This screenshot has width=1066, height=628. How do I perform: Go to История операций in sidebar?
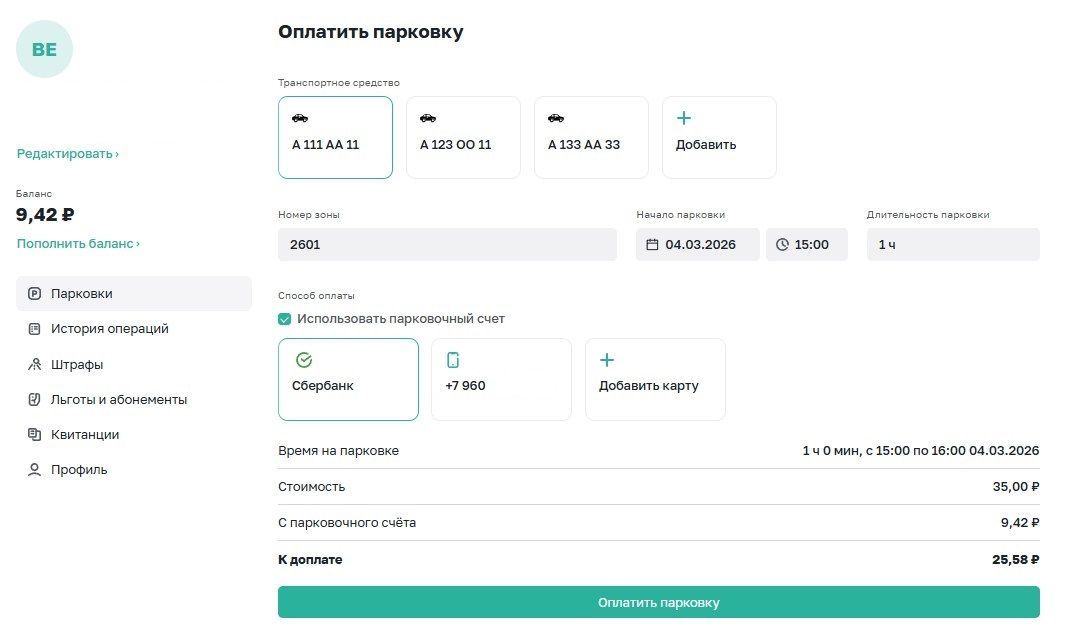(x=109, y=329)
